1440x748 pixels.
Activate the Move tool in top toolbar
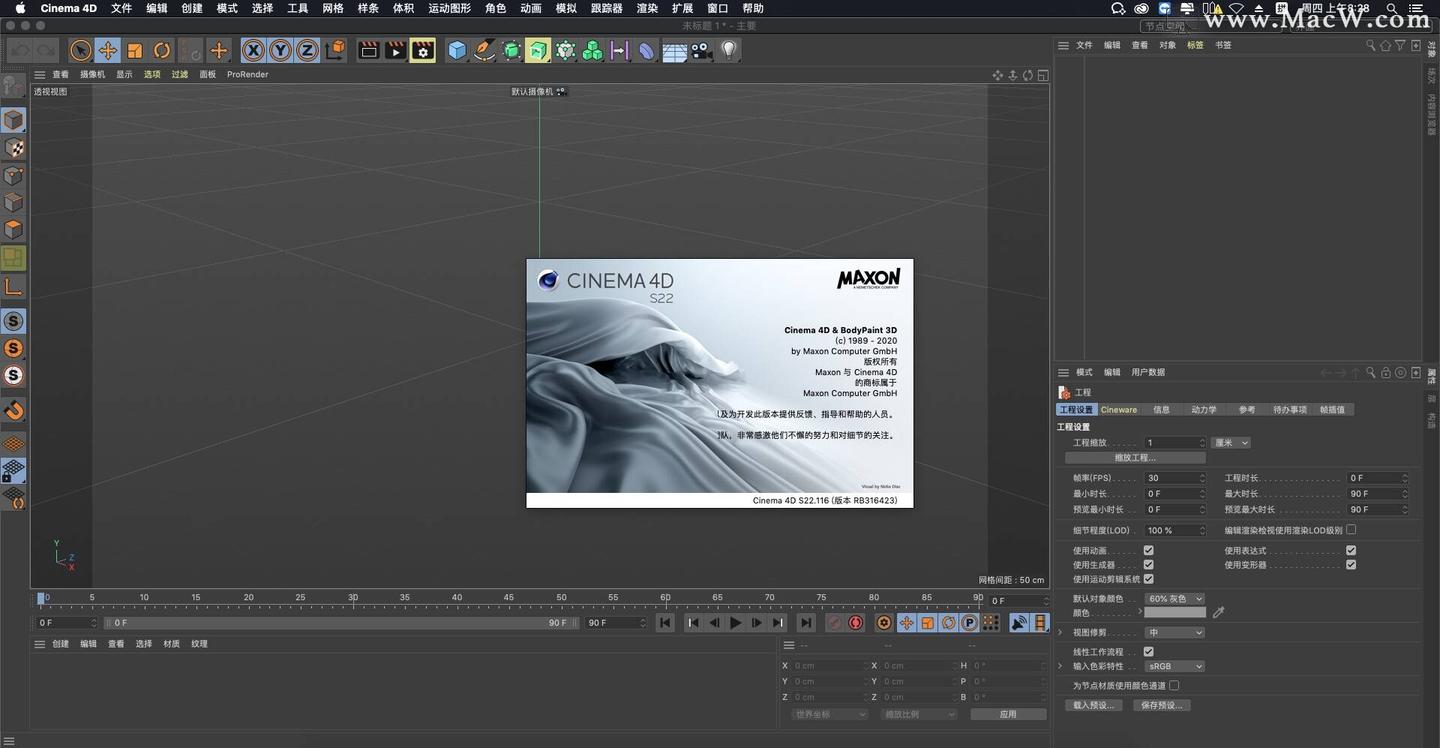click(x=108, y=50)
